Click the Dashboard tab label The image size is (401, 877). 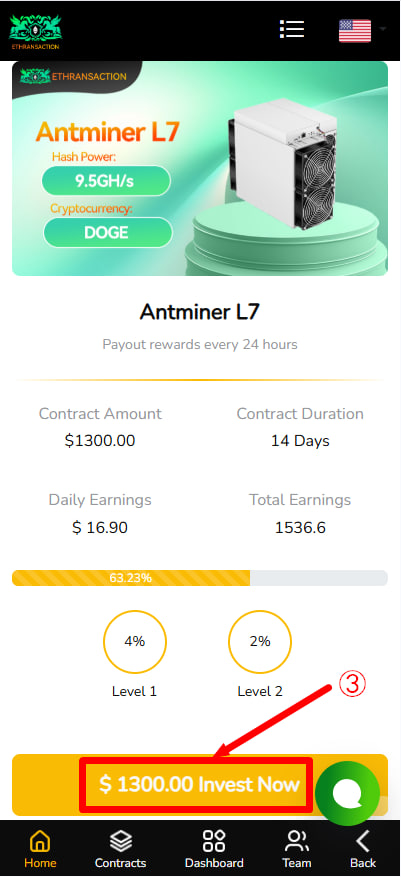[x=214, y=863]
